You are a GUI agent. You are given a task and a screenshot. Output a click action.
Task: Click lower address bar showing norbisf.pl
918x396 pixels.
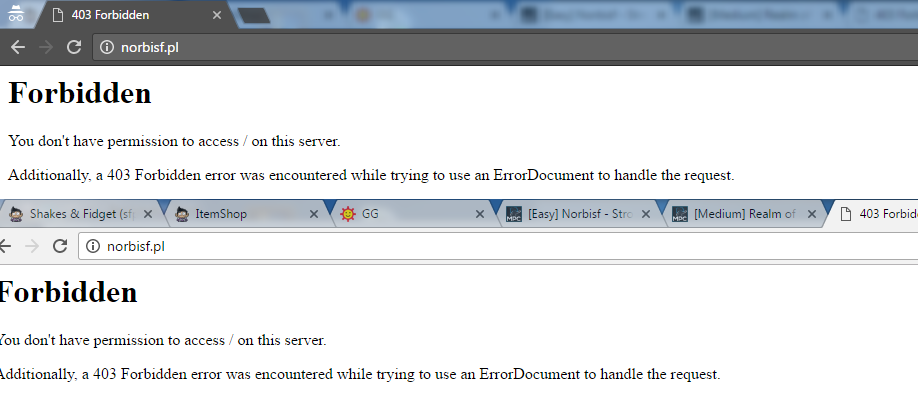pos(498,246)
